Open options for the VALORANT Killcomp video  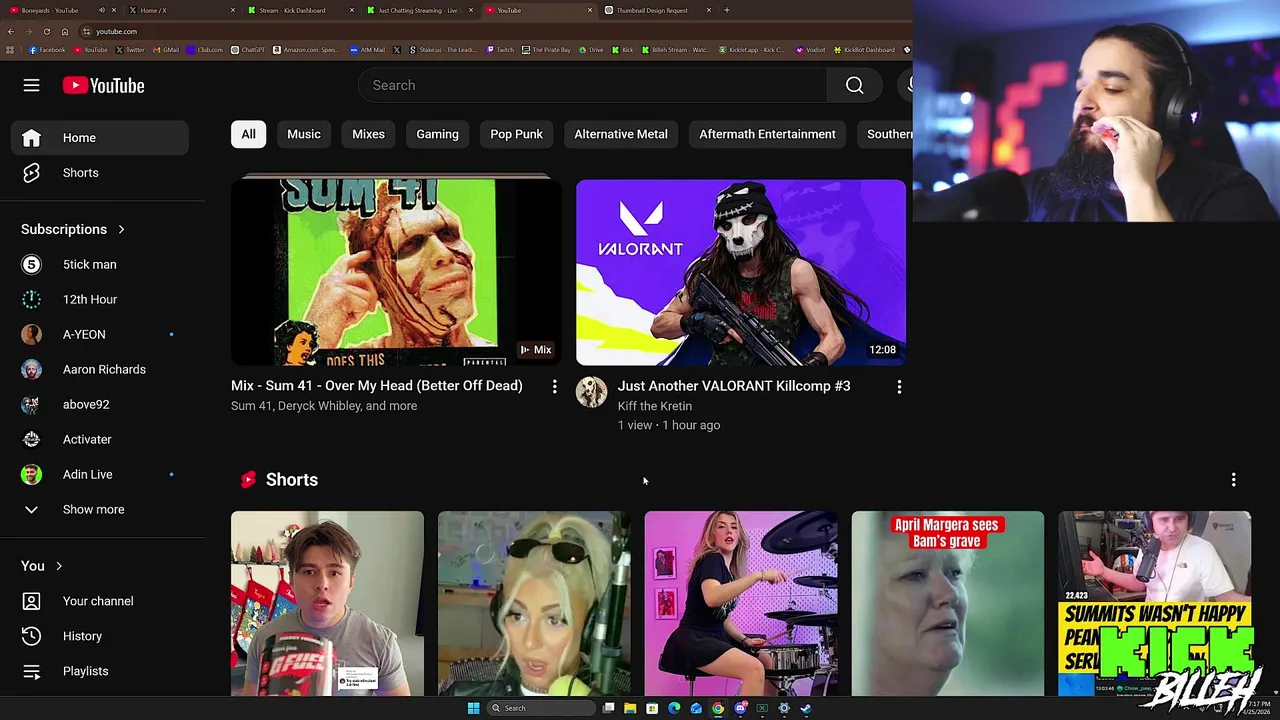[x=898, y=386]
